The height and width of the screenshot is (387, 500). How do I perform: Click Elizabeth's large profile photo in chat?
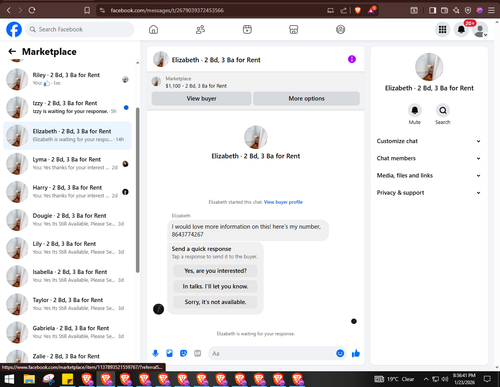coord(256,137)
